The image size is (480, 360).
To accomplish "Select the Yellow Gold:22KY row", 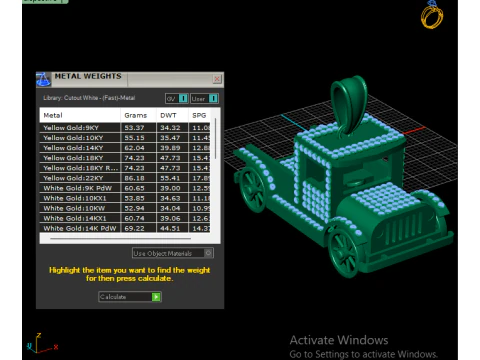I will click(125, 178).
